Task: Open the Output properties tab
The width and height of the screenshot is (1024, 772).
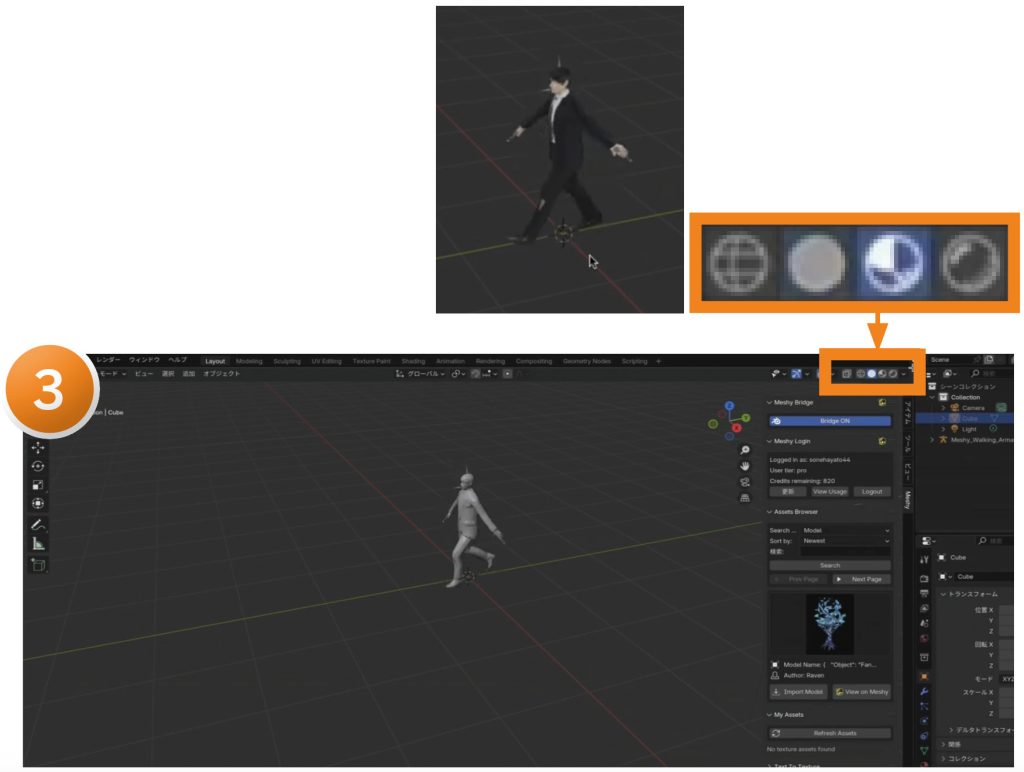Action: [924, 594]
